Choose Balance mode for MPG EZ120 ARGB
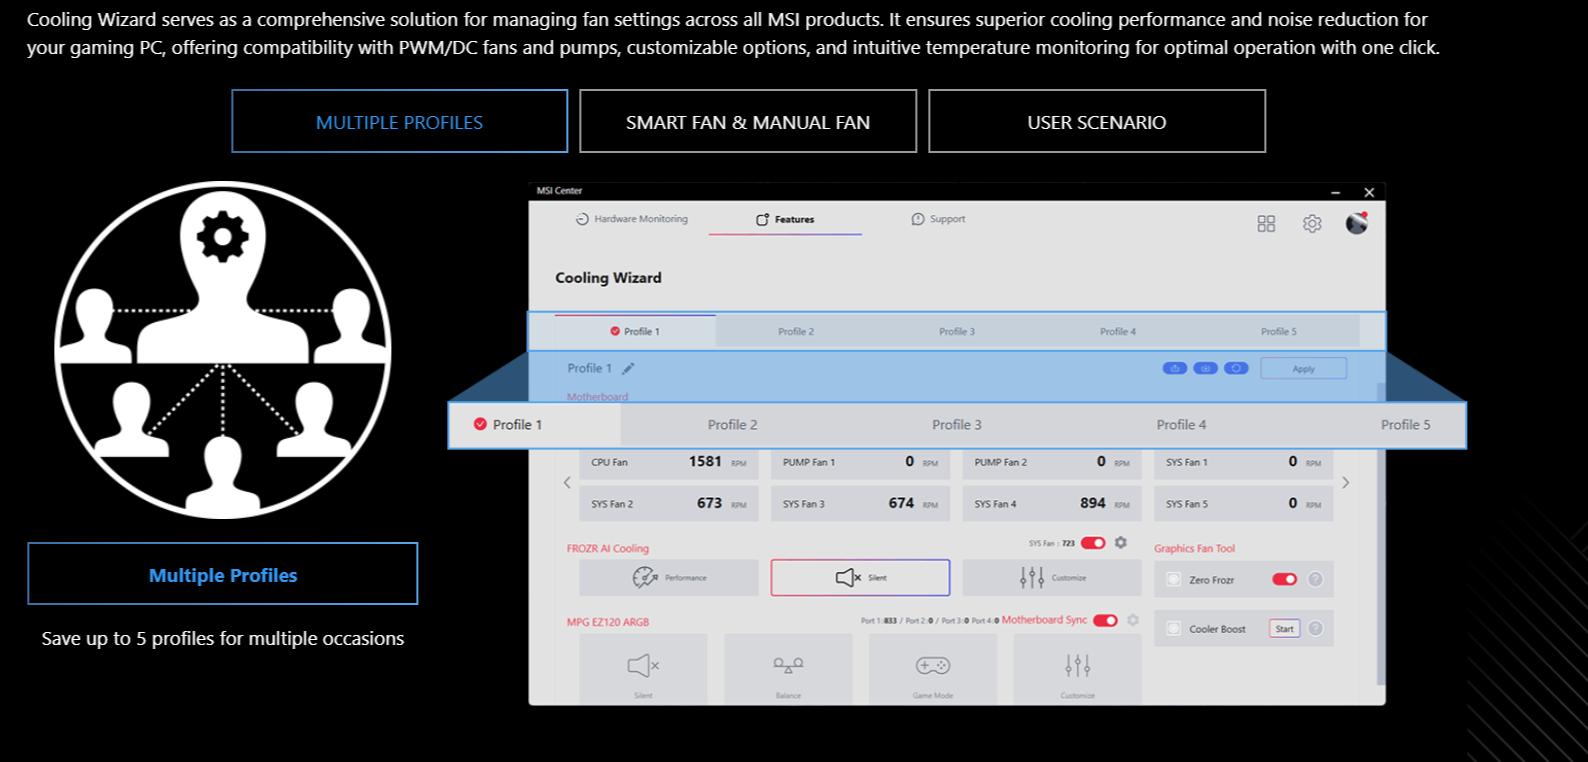 788,668
